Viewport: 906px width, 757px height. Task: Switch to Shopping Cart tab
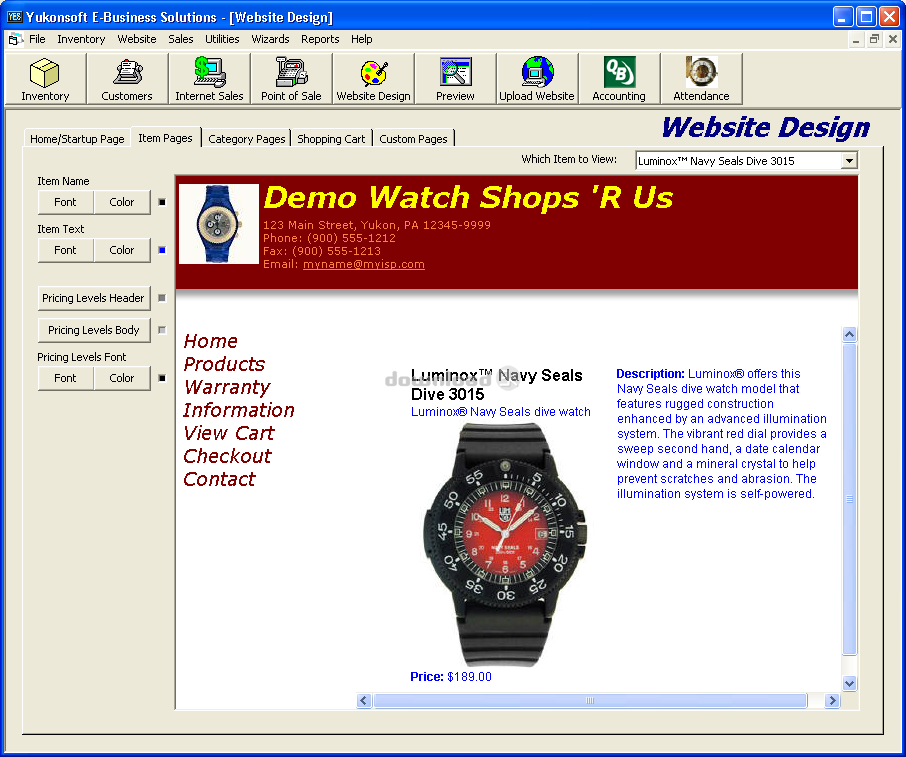(x=331, y=139)
